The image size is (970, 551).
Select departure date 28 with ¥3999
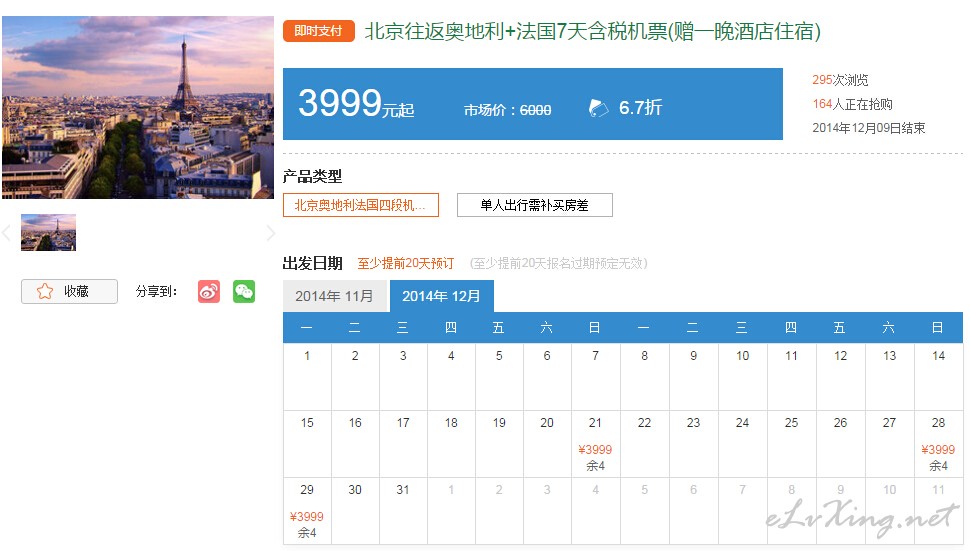click(x=938, y=443)
